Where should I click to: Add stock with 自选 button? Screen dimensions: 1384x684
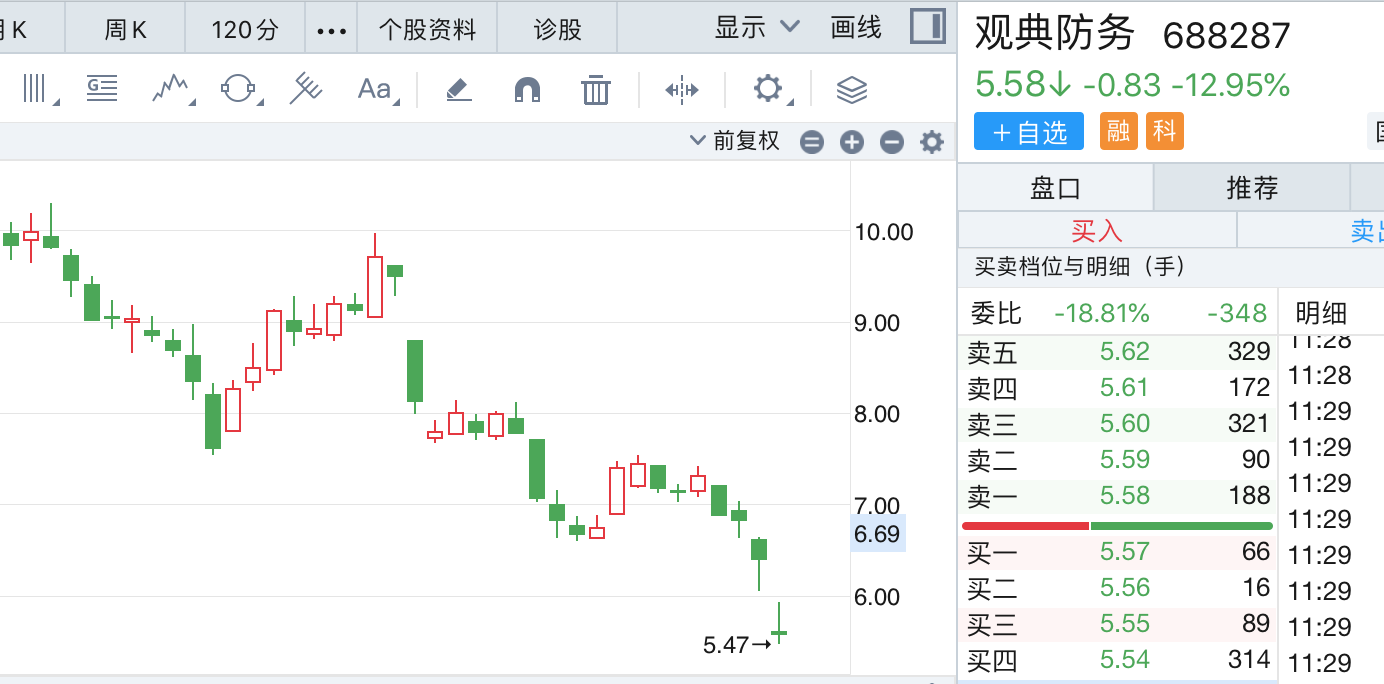pos(1029,132)
